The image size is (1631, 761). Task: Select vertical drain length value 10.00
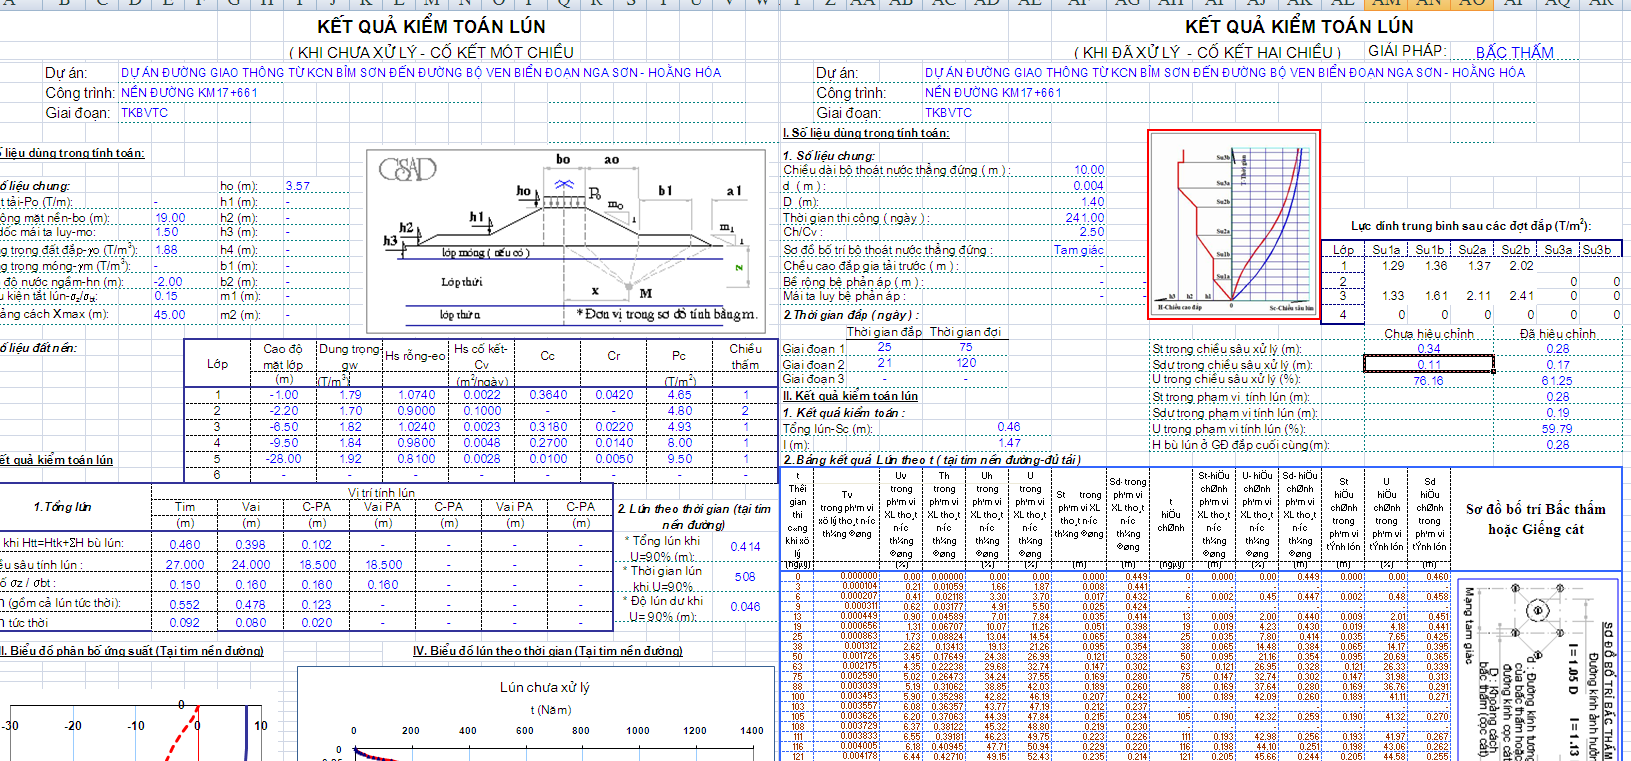point(1089,170)
